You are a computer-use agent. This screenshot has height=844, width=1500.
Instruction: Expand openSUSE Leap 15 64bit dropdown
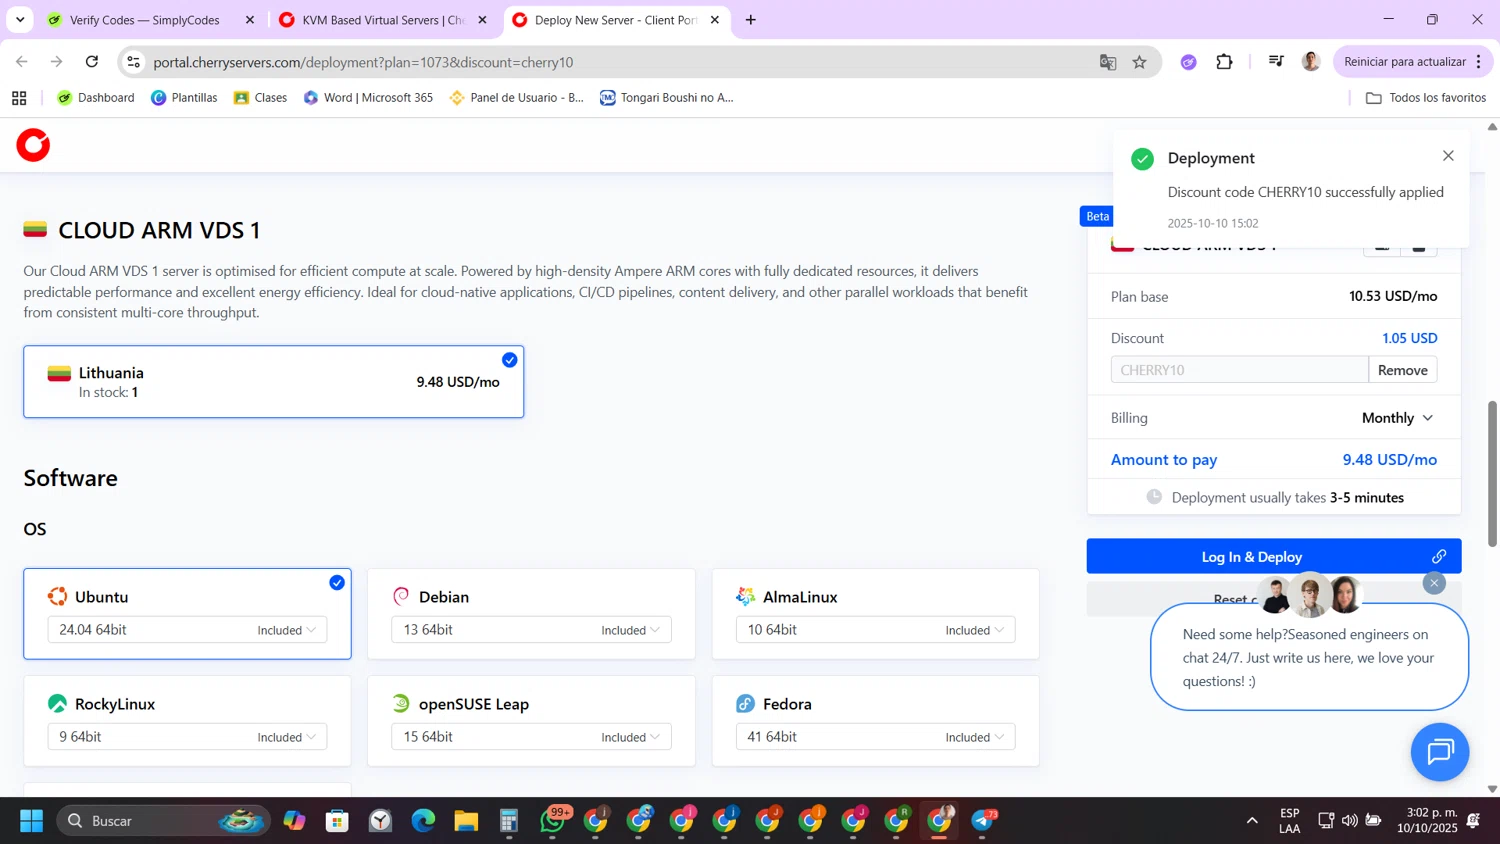(531, 737)
